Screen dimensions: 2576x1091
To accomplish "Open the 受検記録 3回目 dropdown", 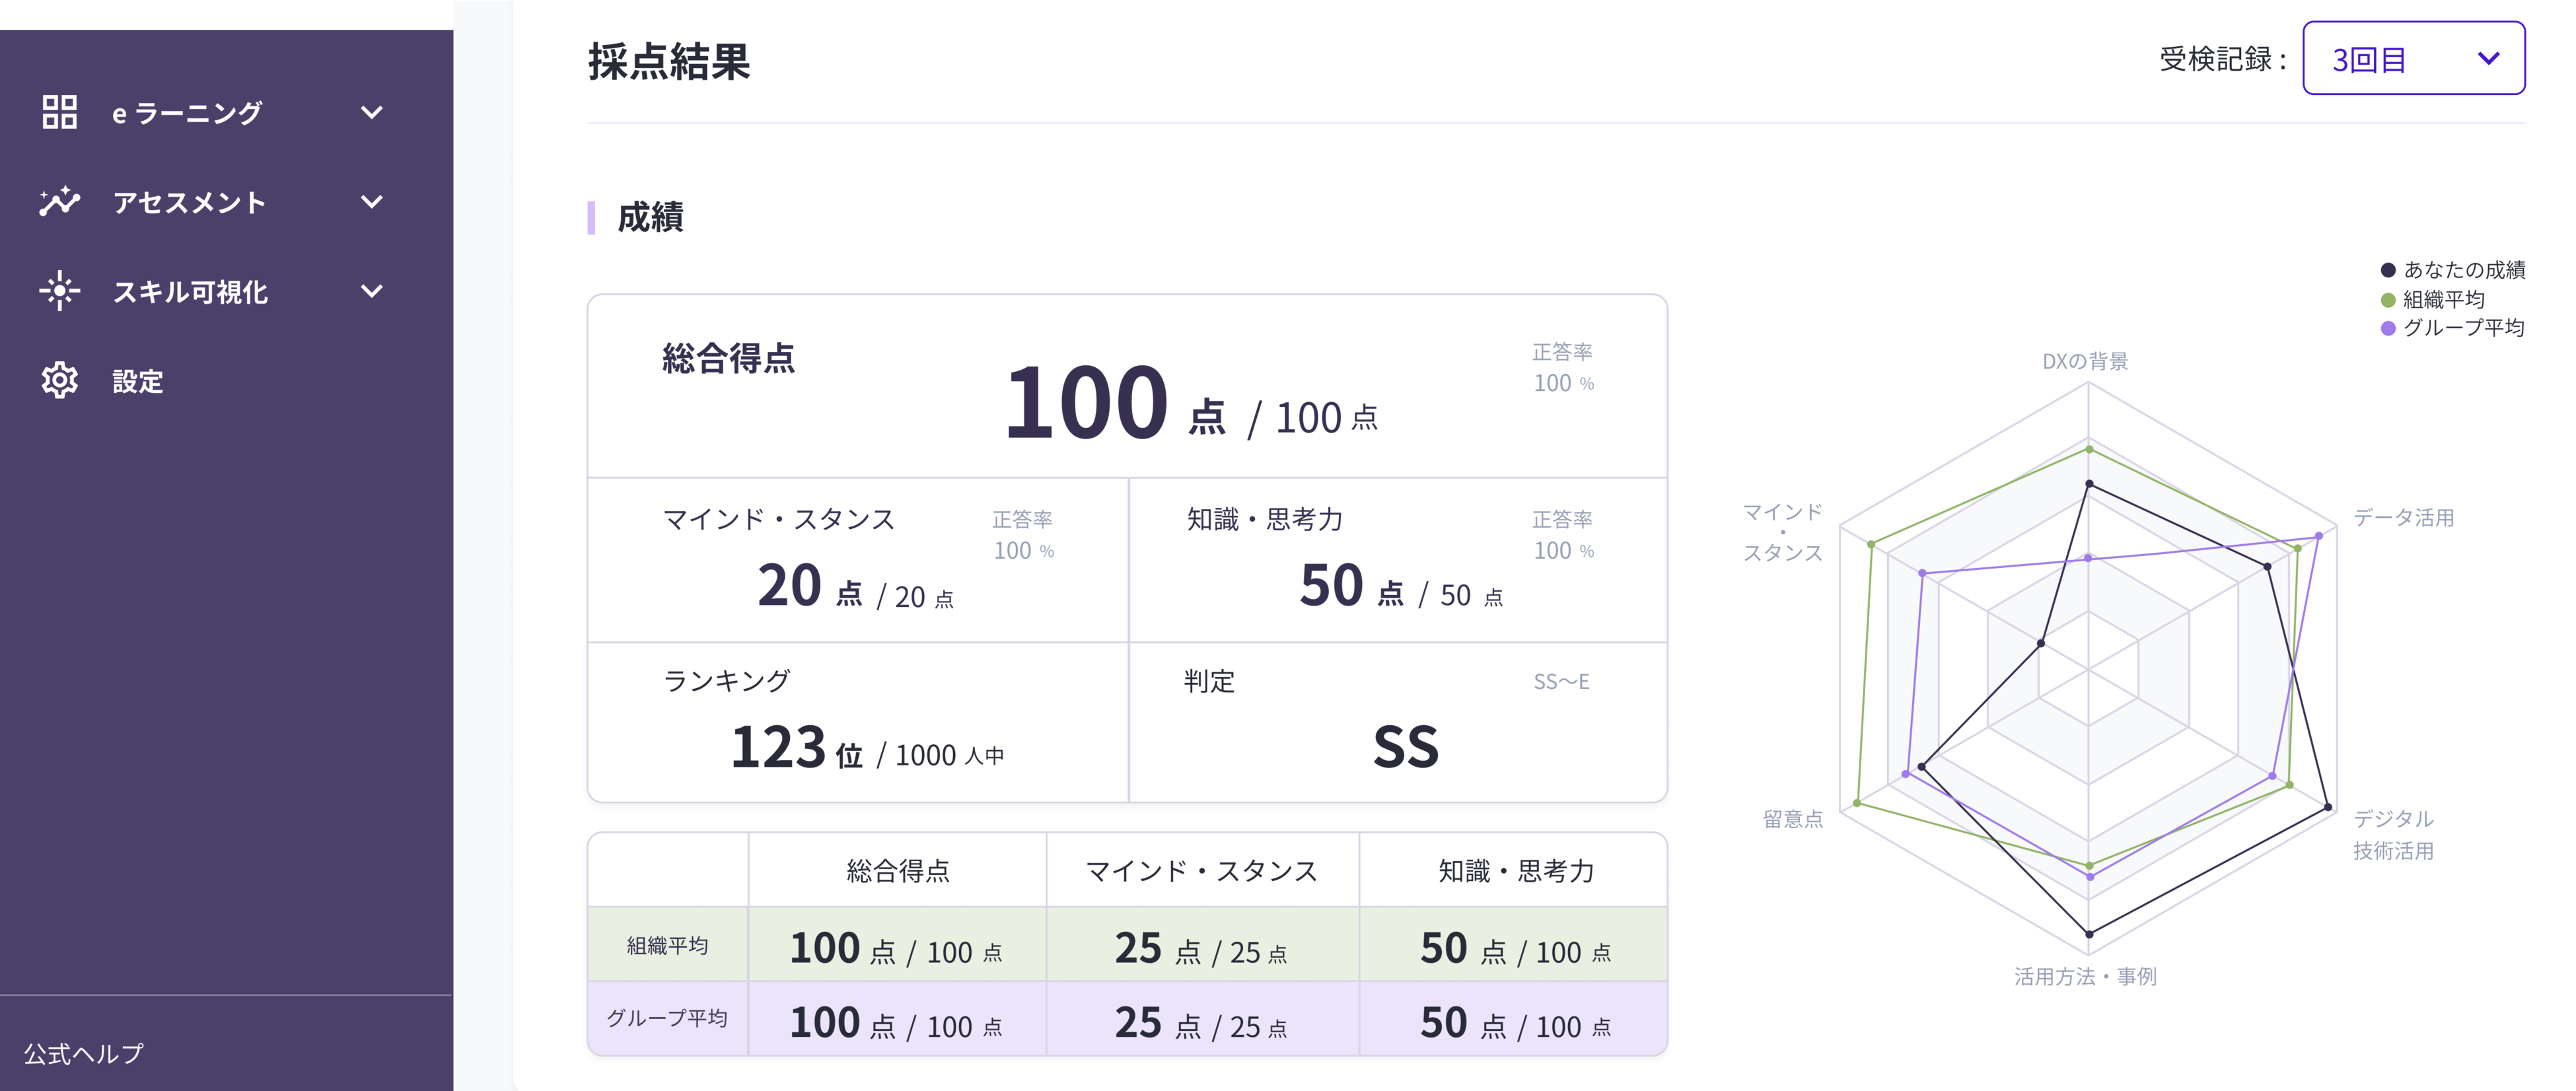I will click(2413, 59).
